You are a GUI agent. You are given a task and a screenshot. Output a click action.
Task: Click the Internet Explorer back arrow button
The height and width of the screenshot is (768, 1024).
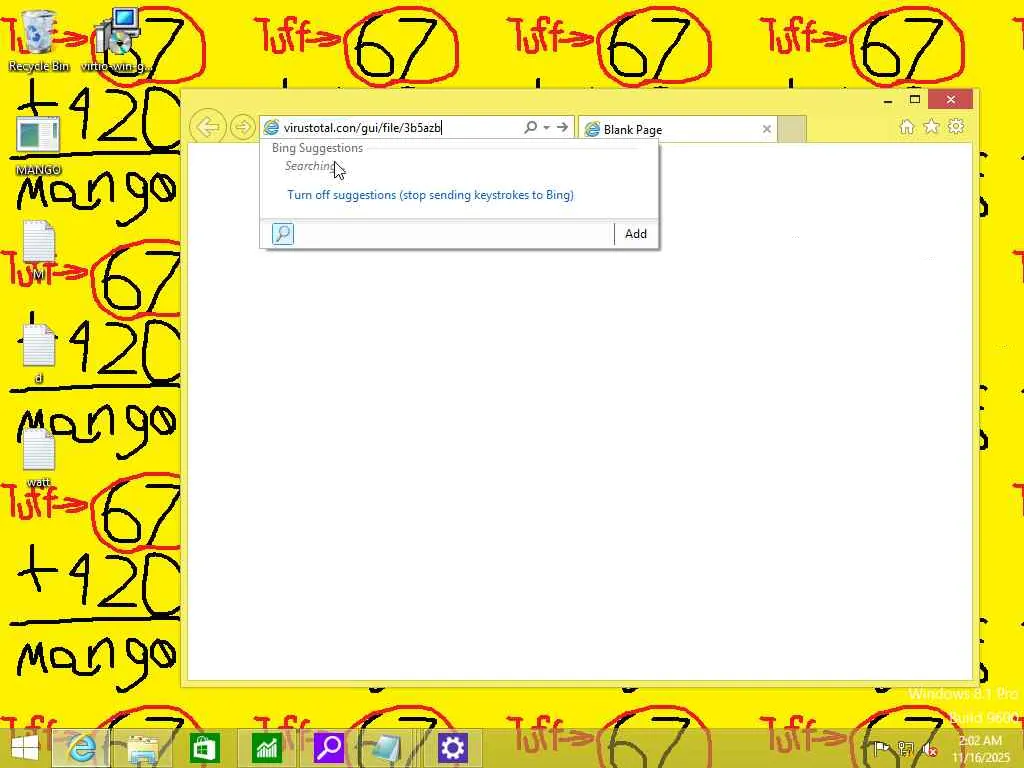click(x=208, y=127)
